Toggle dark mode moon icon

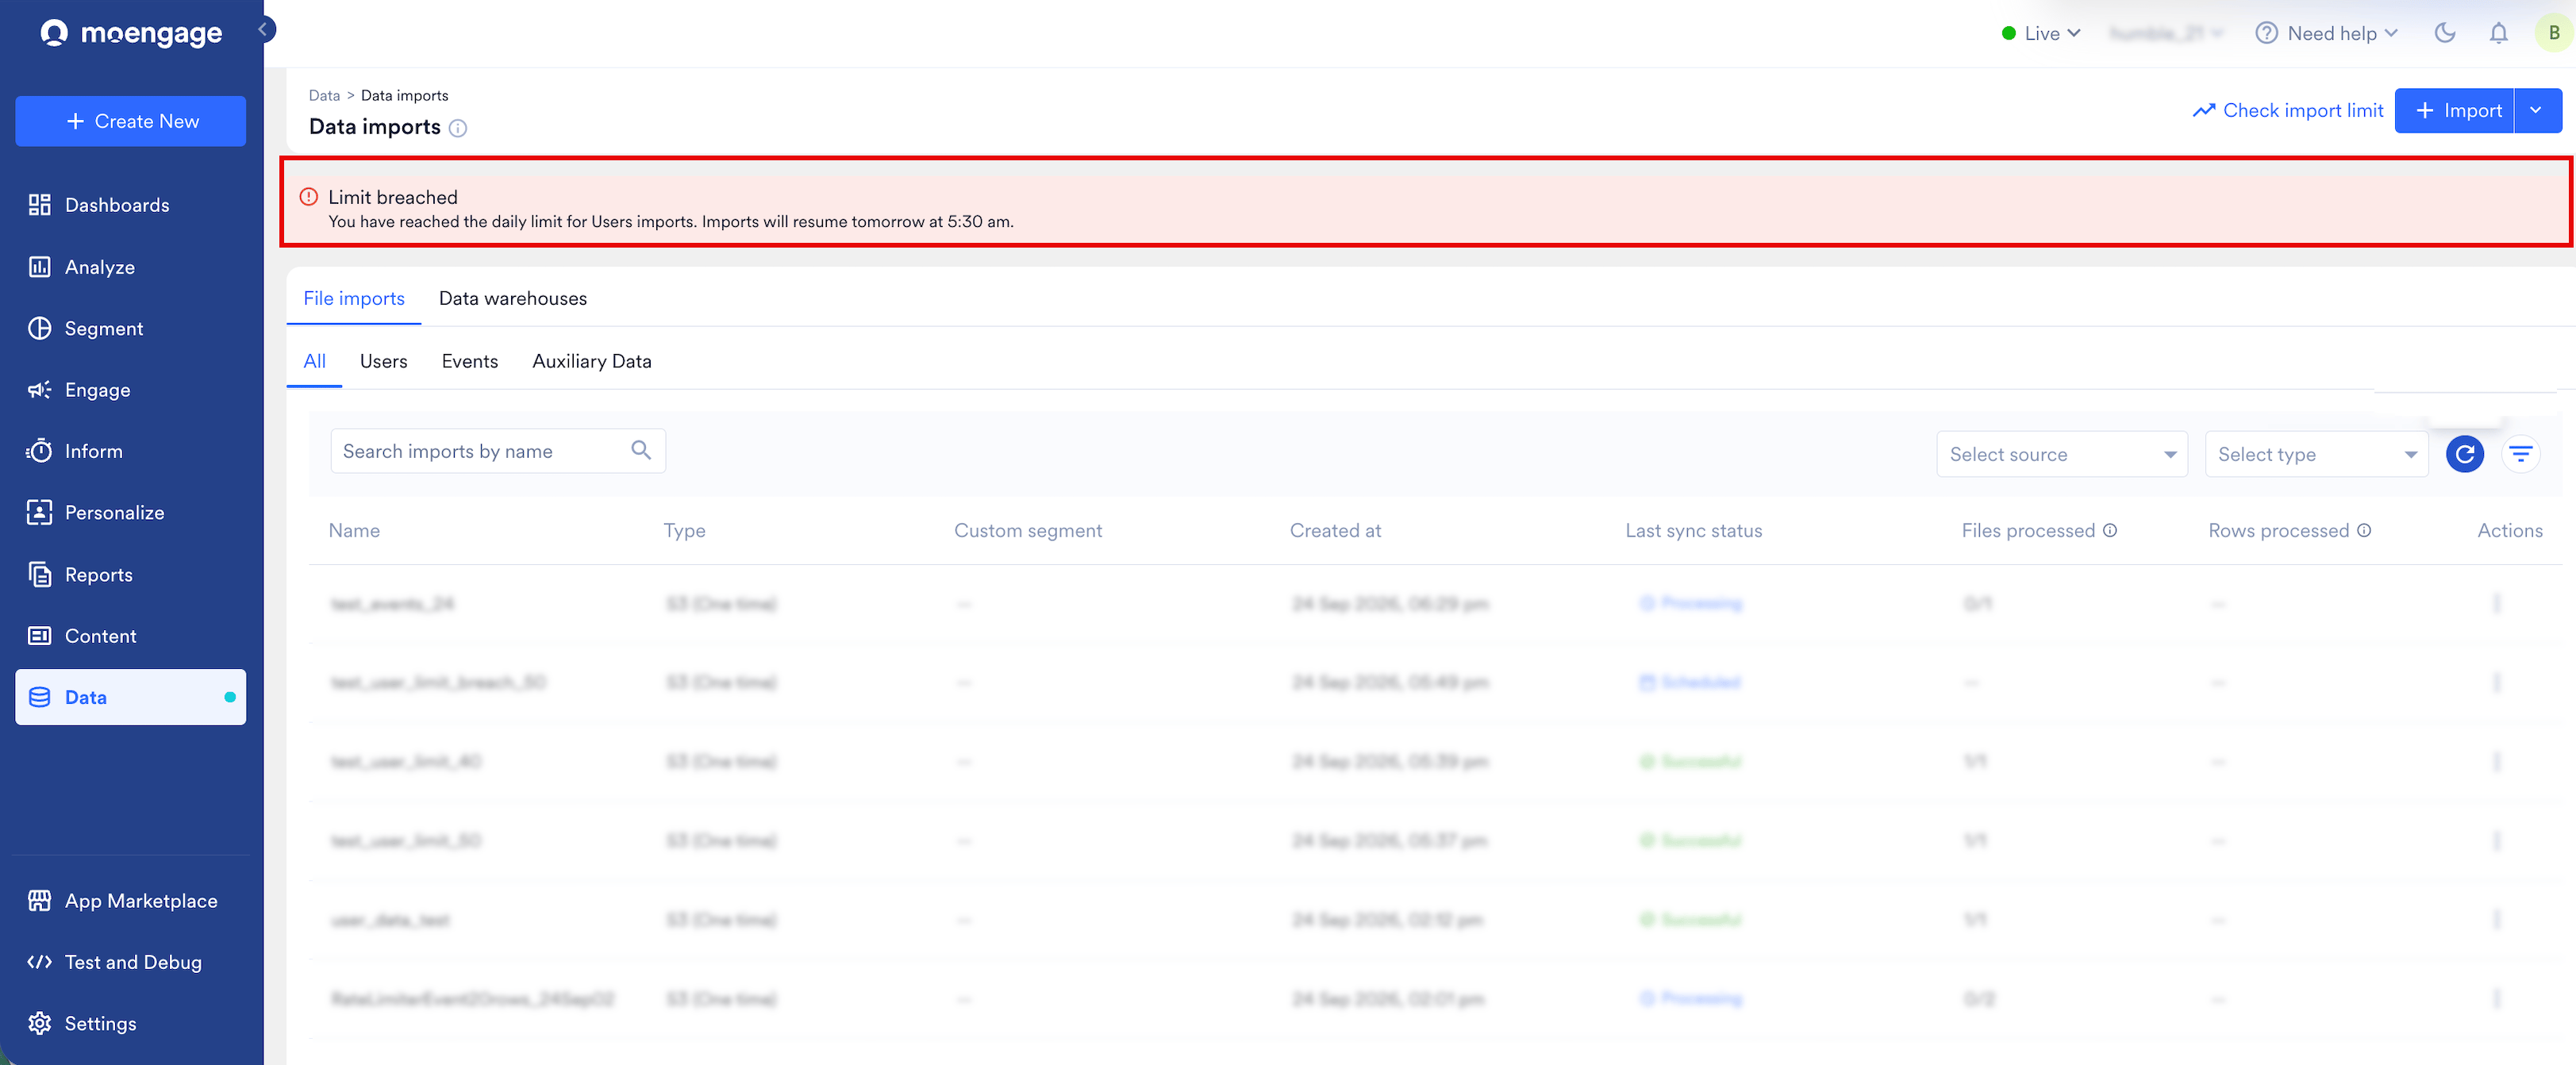(2445, 33)
